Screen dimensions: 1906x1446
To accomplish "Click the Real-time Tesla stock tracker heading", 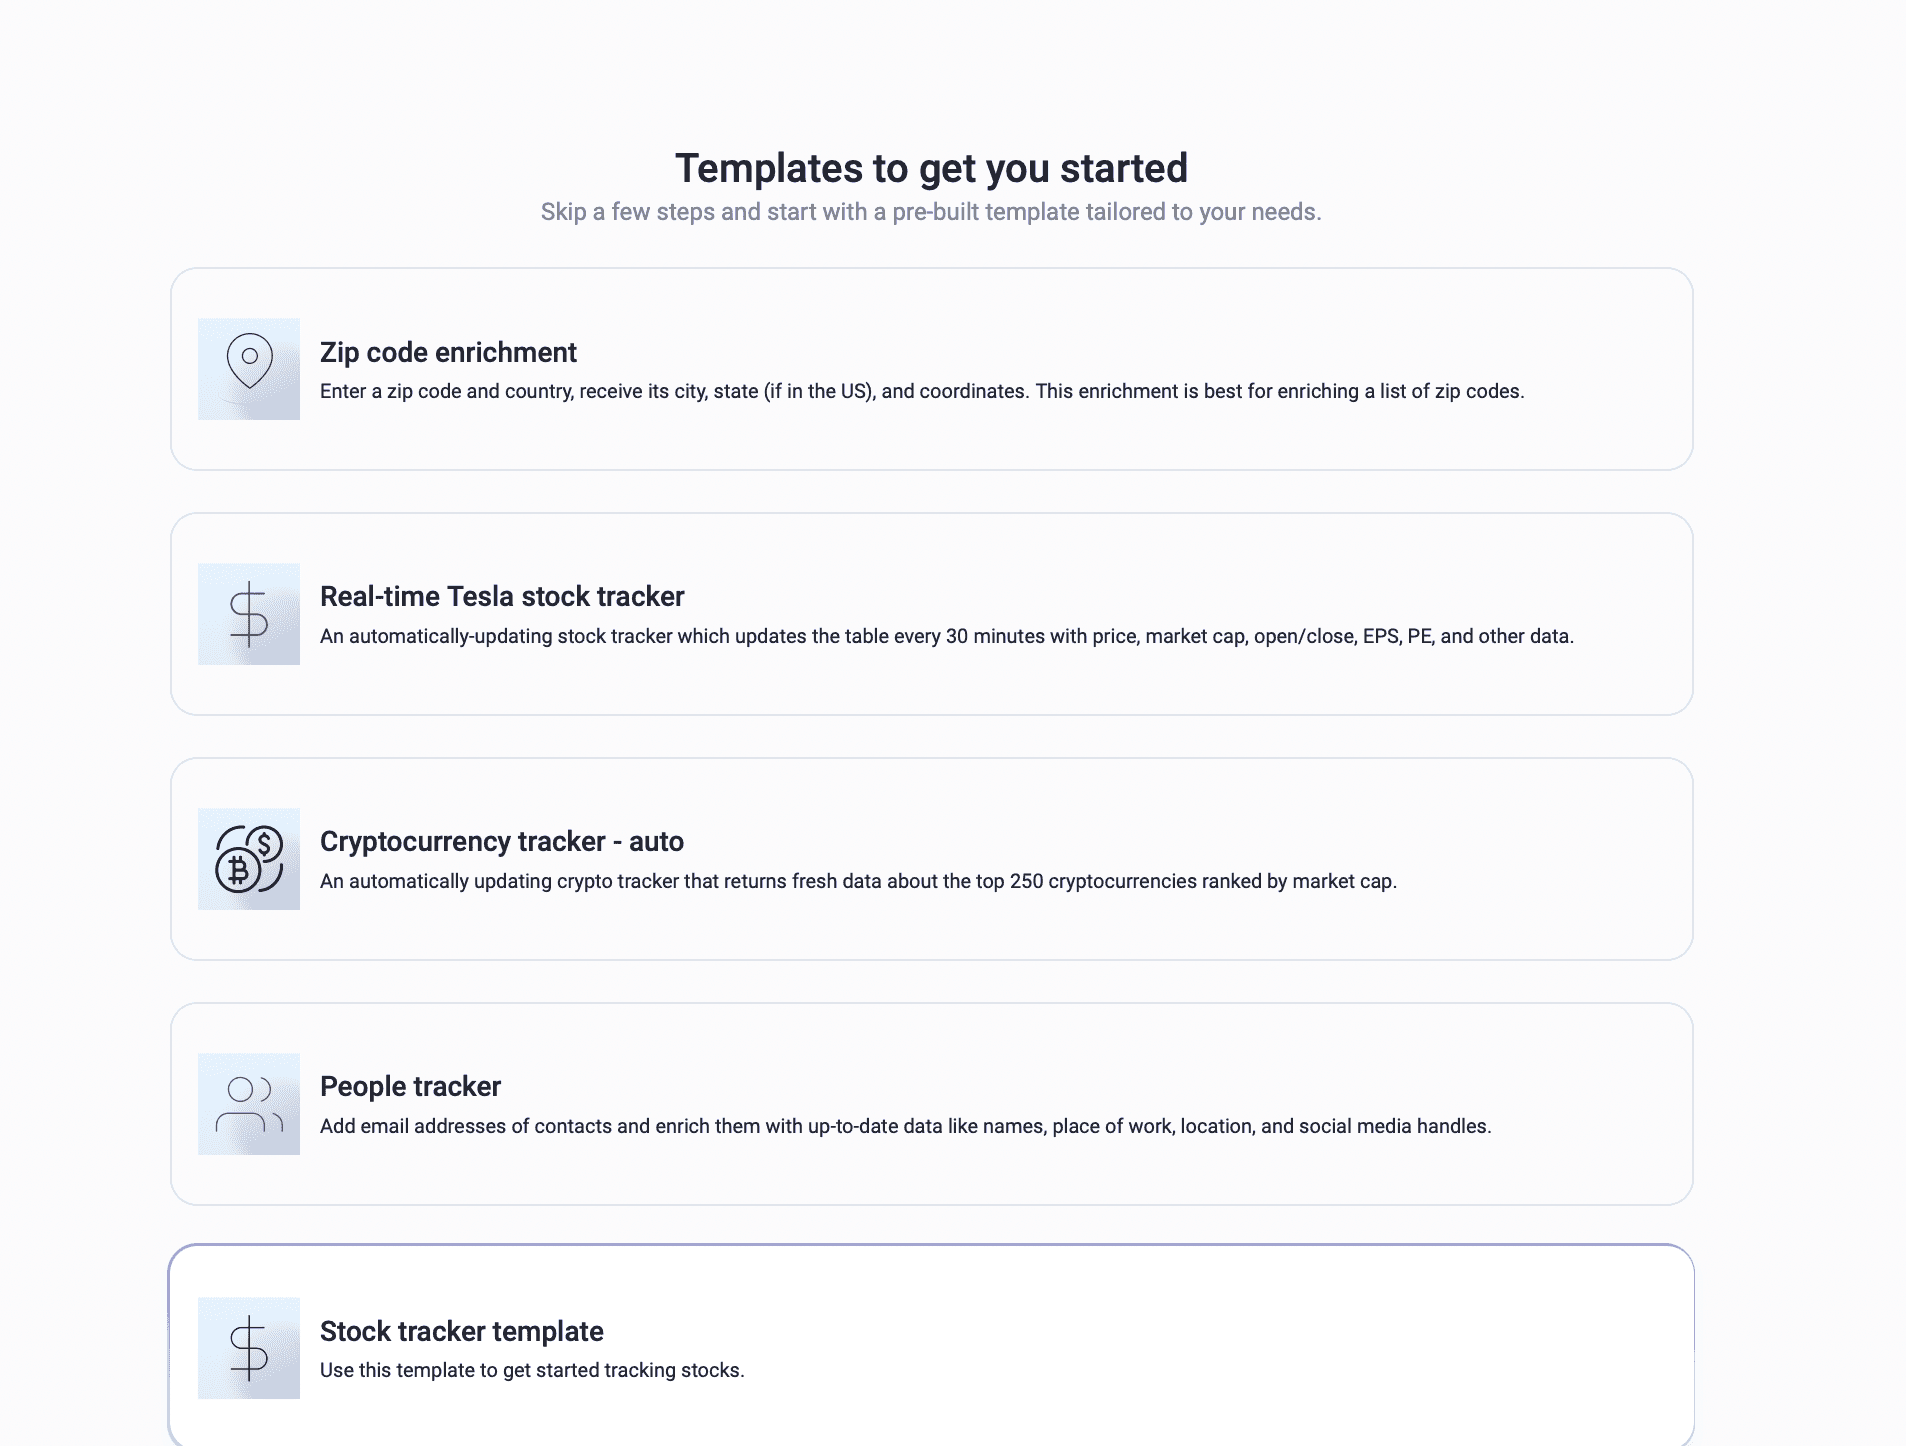I will click(x=501, y=597).
